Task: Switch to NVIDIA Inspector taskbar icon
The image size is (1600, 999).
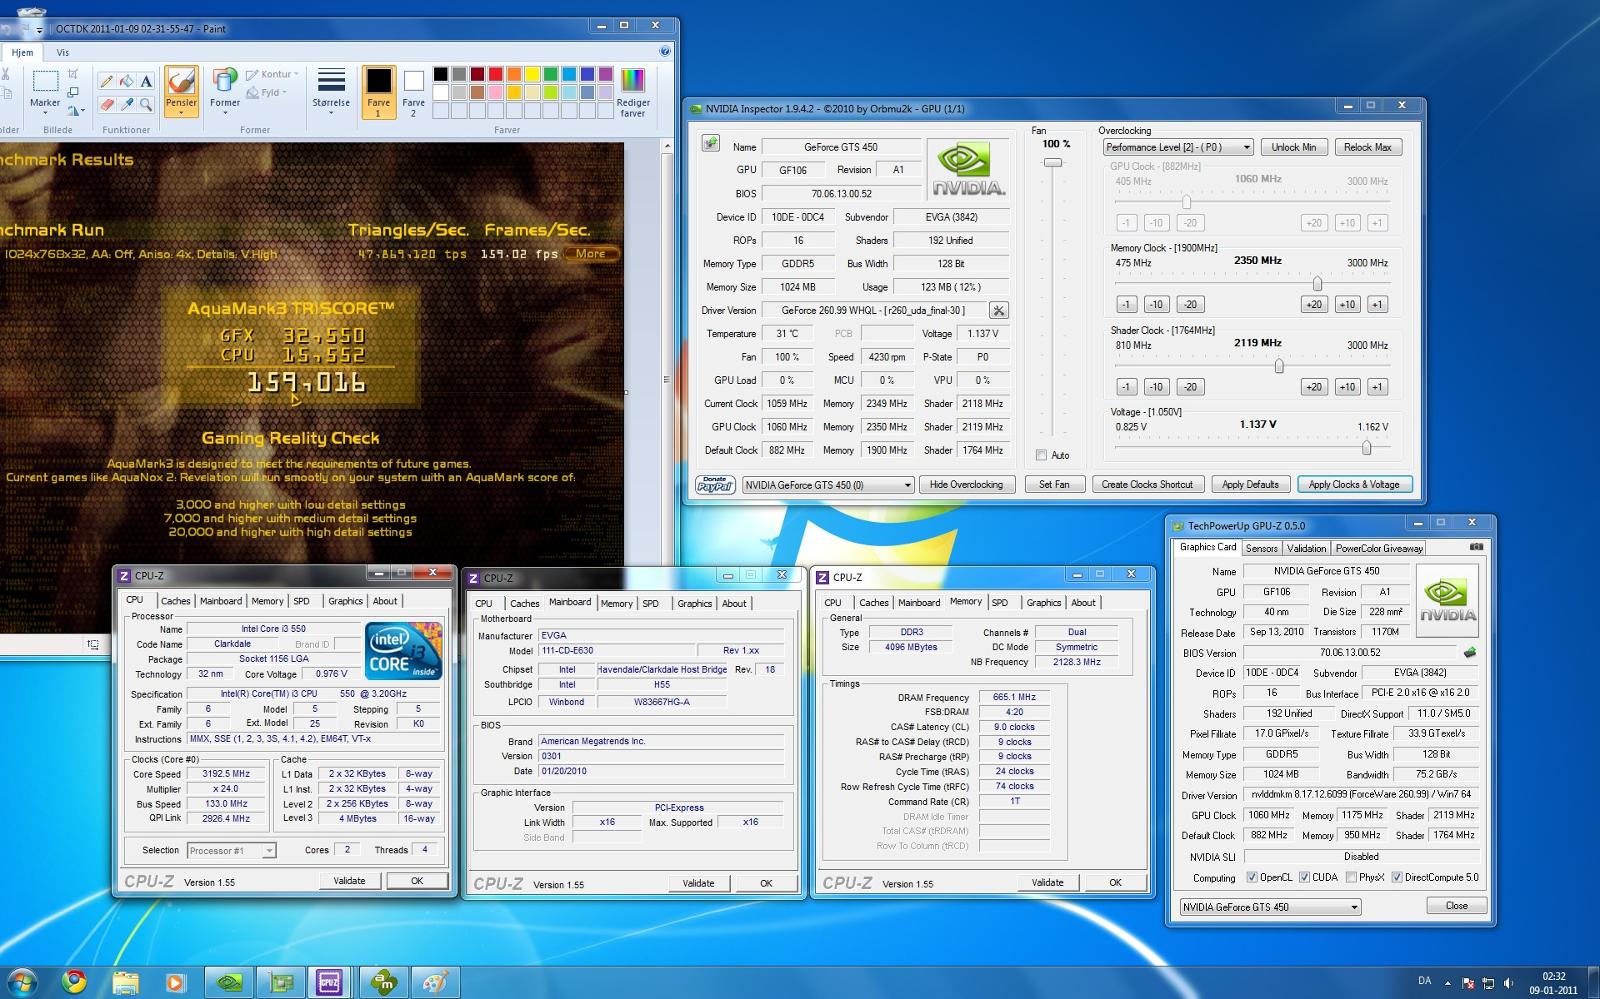Action: click(x=230, y=982)
